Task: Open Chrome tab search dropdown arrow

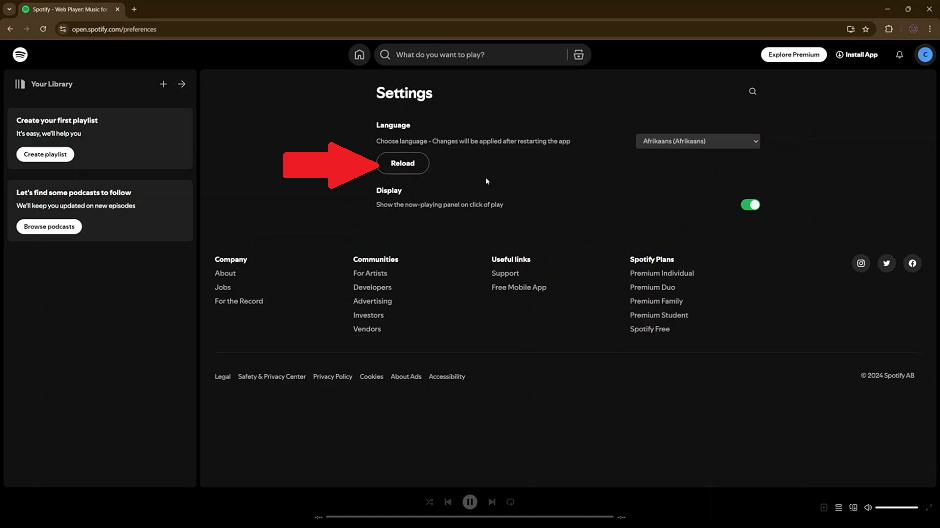Action: click(9, 9)
